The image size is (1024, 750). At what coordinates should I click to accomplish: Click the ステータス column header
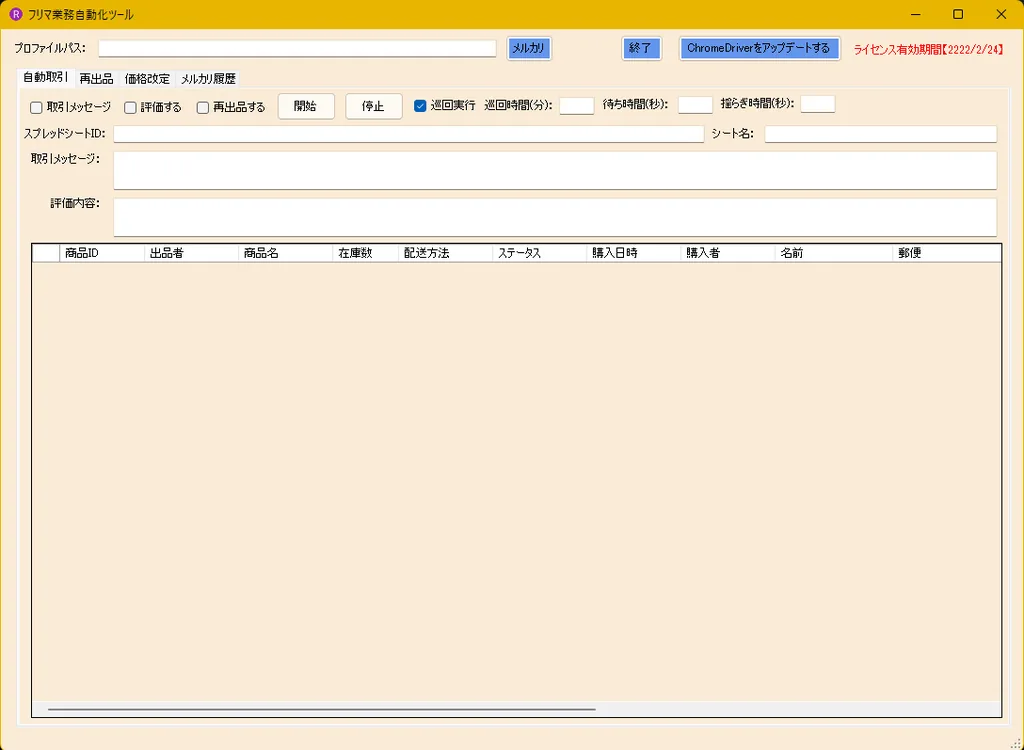click(x=539, y=253)
